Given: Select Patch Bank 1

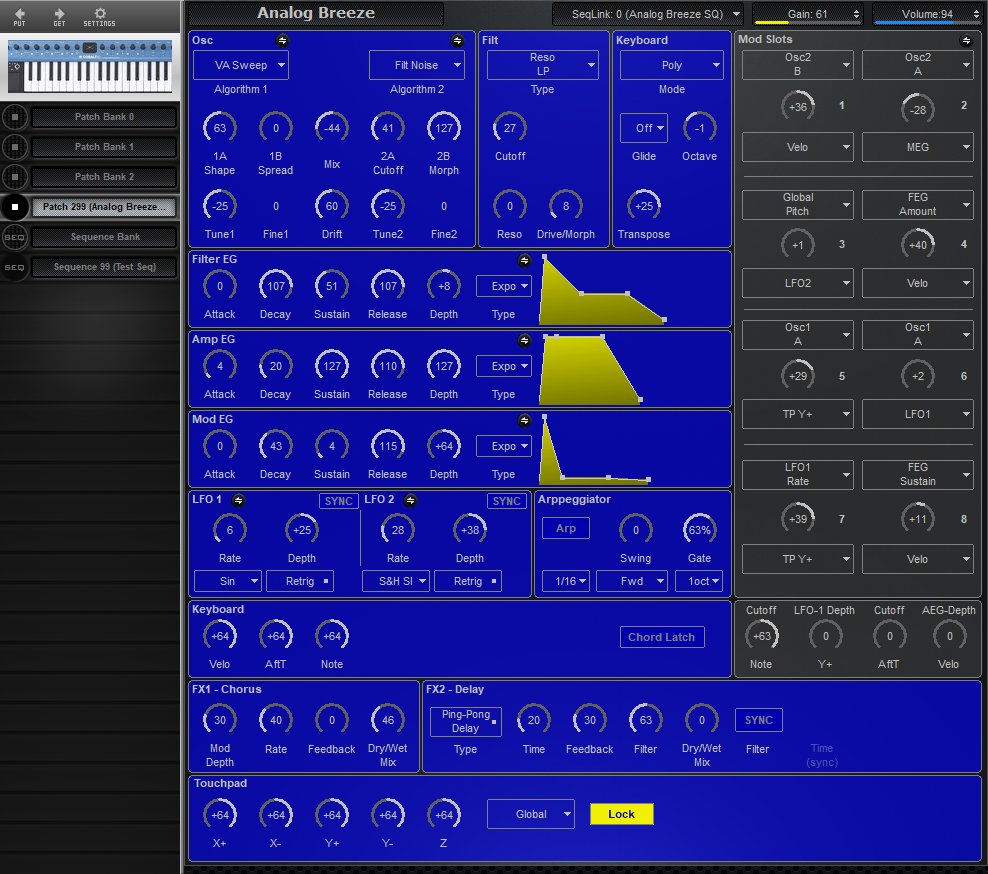Looking at the screenshot, I should click(105, 147).
